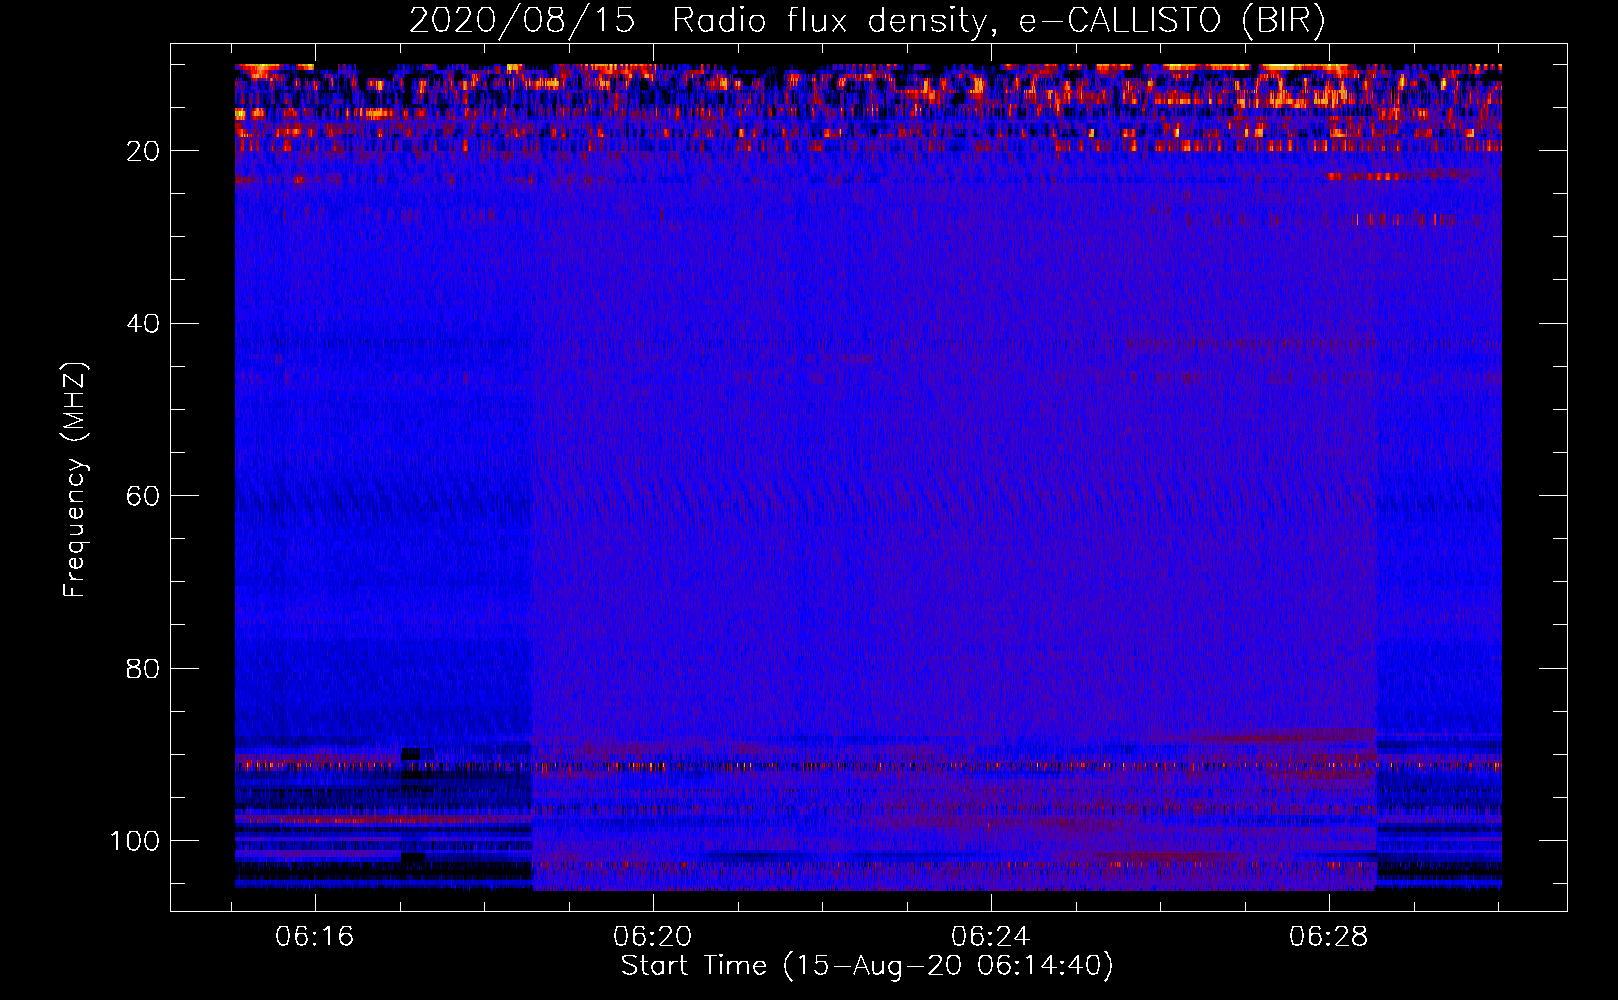
Task: Click the 06:20 time tick label
Action: [x=653, y=937]
